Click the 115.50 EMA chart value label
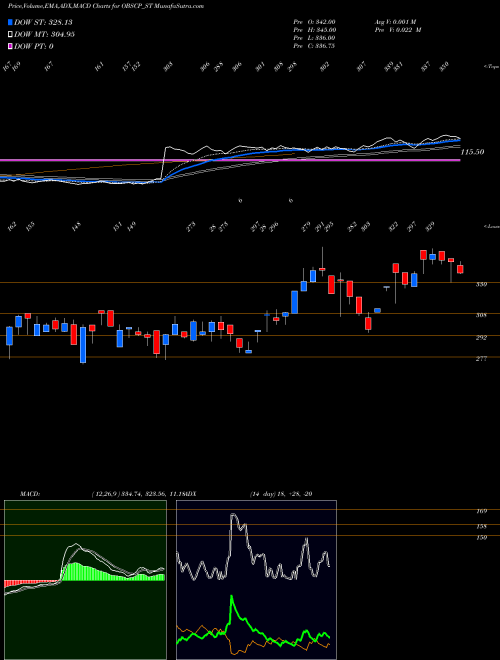 click(x=472, y=152)
